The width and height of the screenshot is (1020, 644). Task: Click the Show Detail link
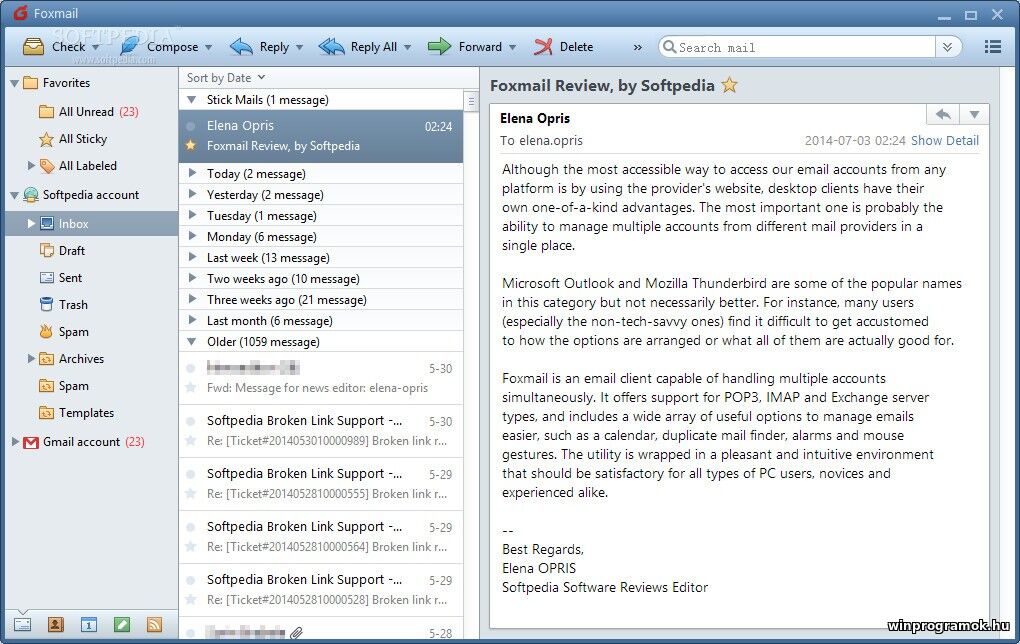(944, 140)
